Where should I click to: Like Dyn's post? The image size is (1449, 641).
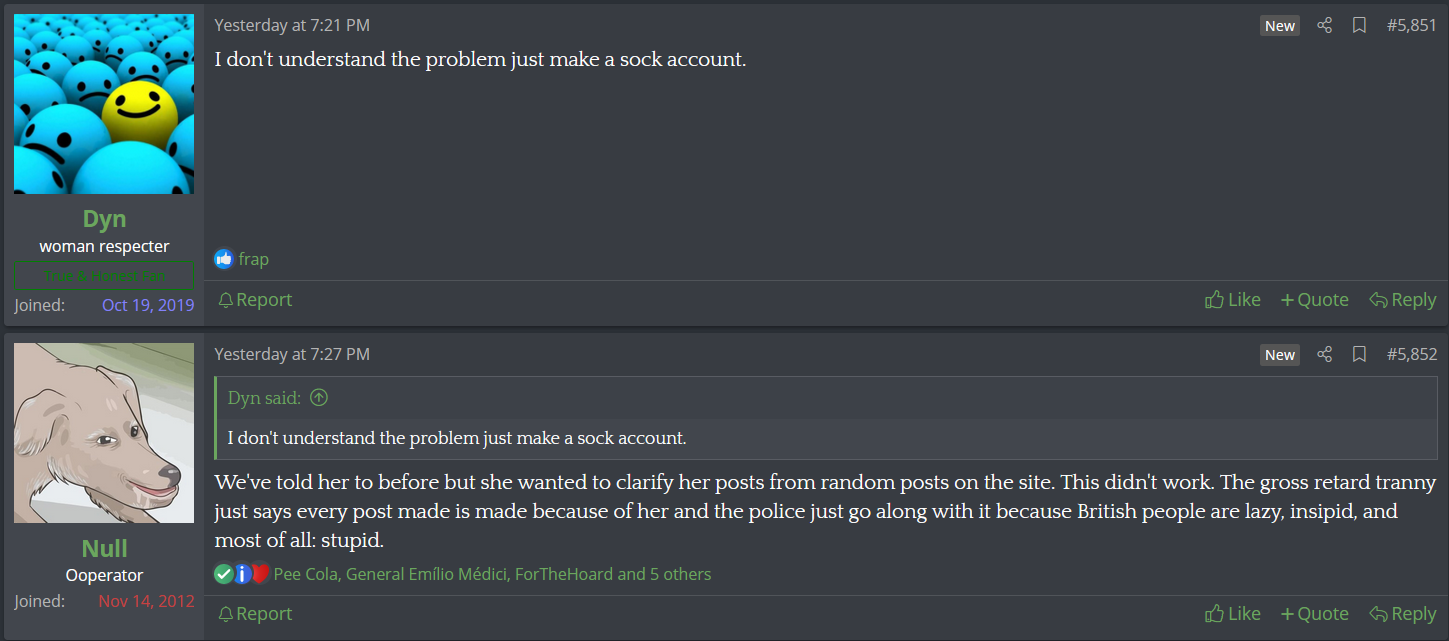(x=1233, y=300)
